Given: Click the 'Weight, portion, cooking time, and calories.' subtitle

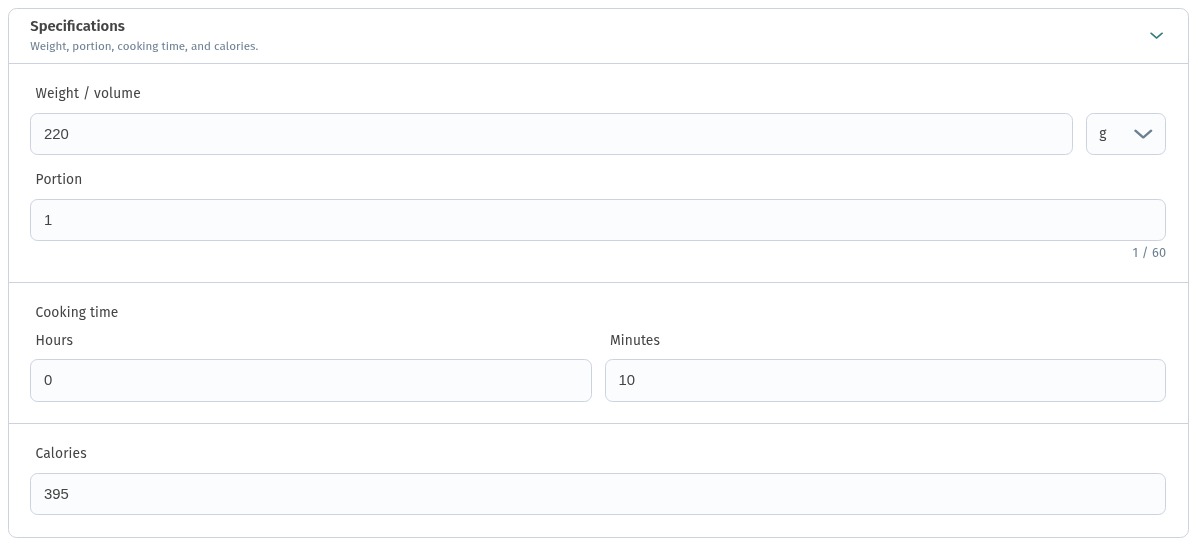Looking at the screenshot, I should [x=144, y=47].
